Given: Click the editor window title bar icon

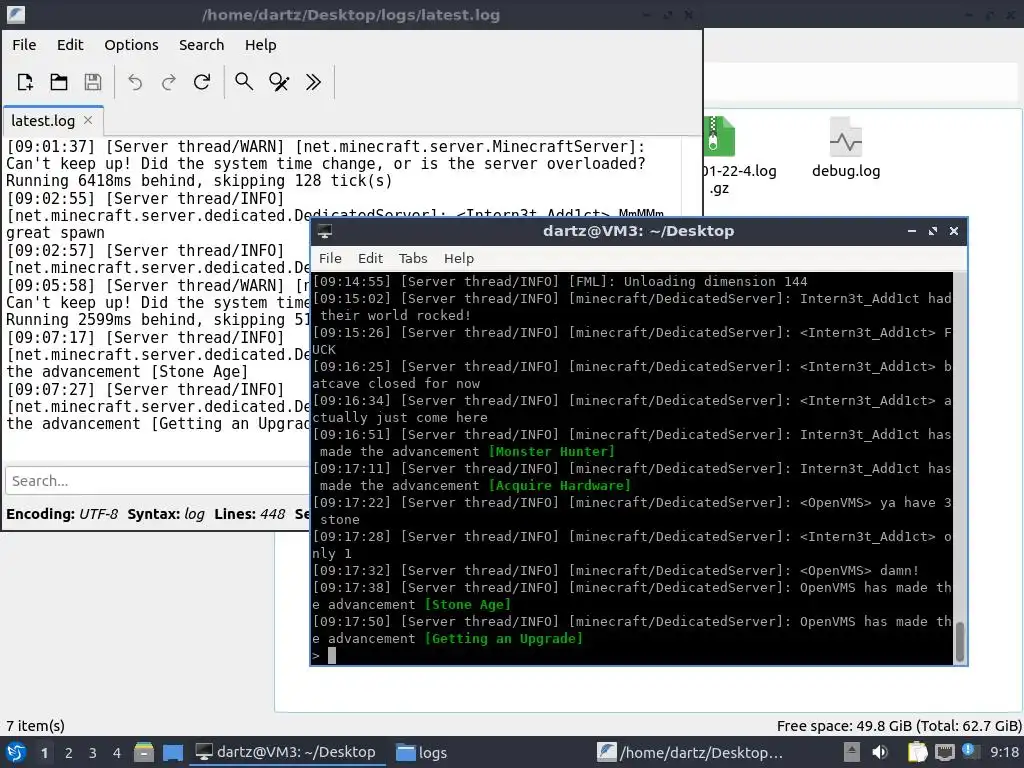Looking at the screenshot, I should tap(16, 14).
